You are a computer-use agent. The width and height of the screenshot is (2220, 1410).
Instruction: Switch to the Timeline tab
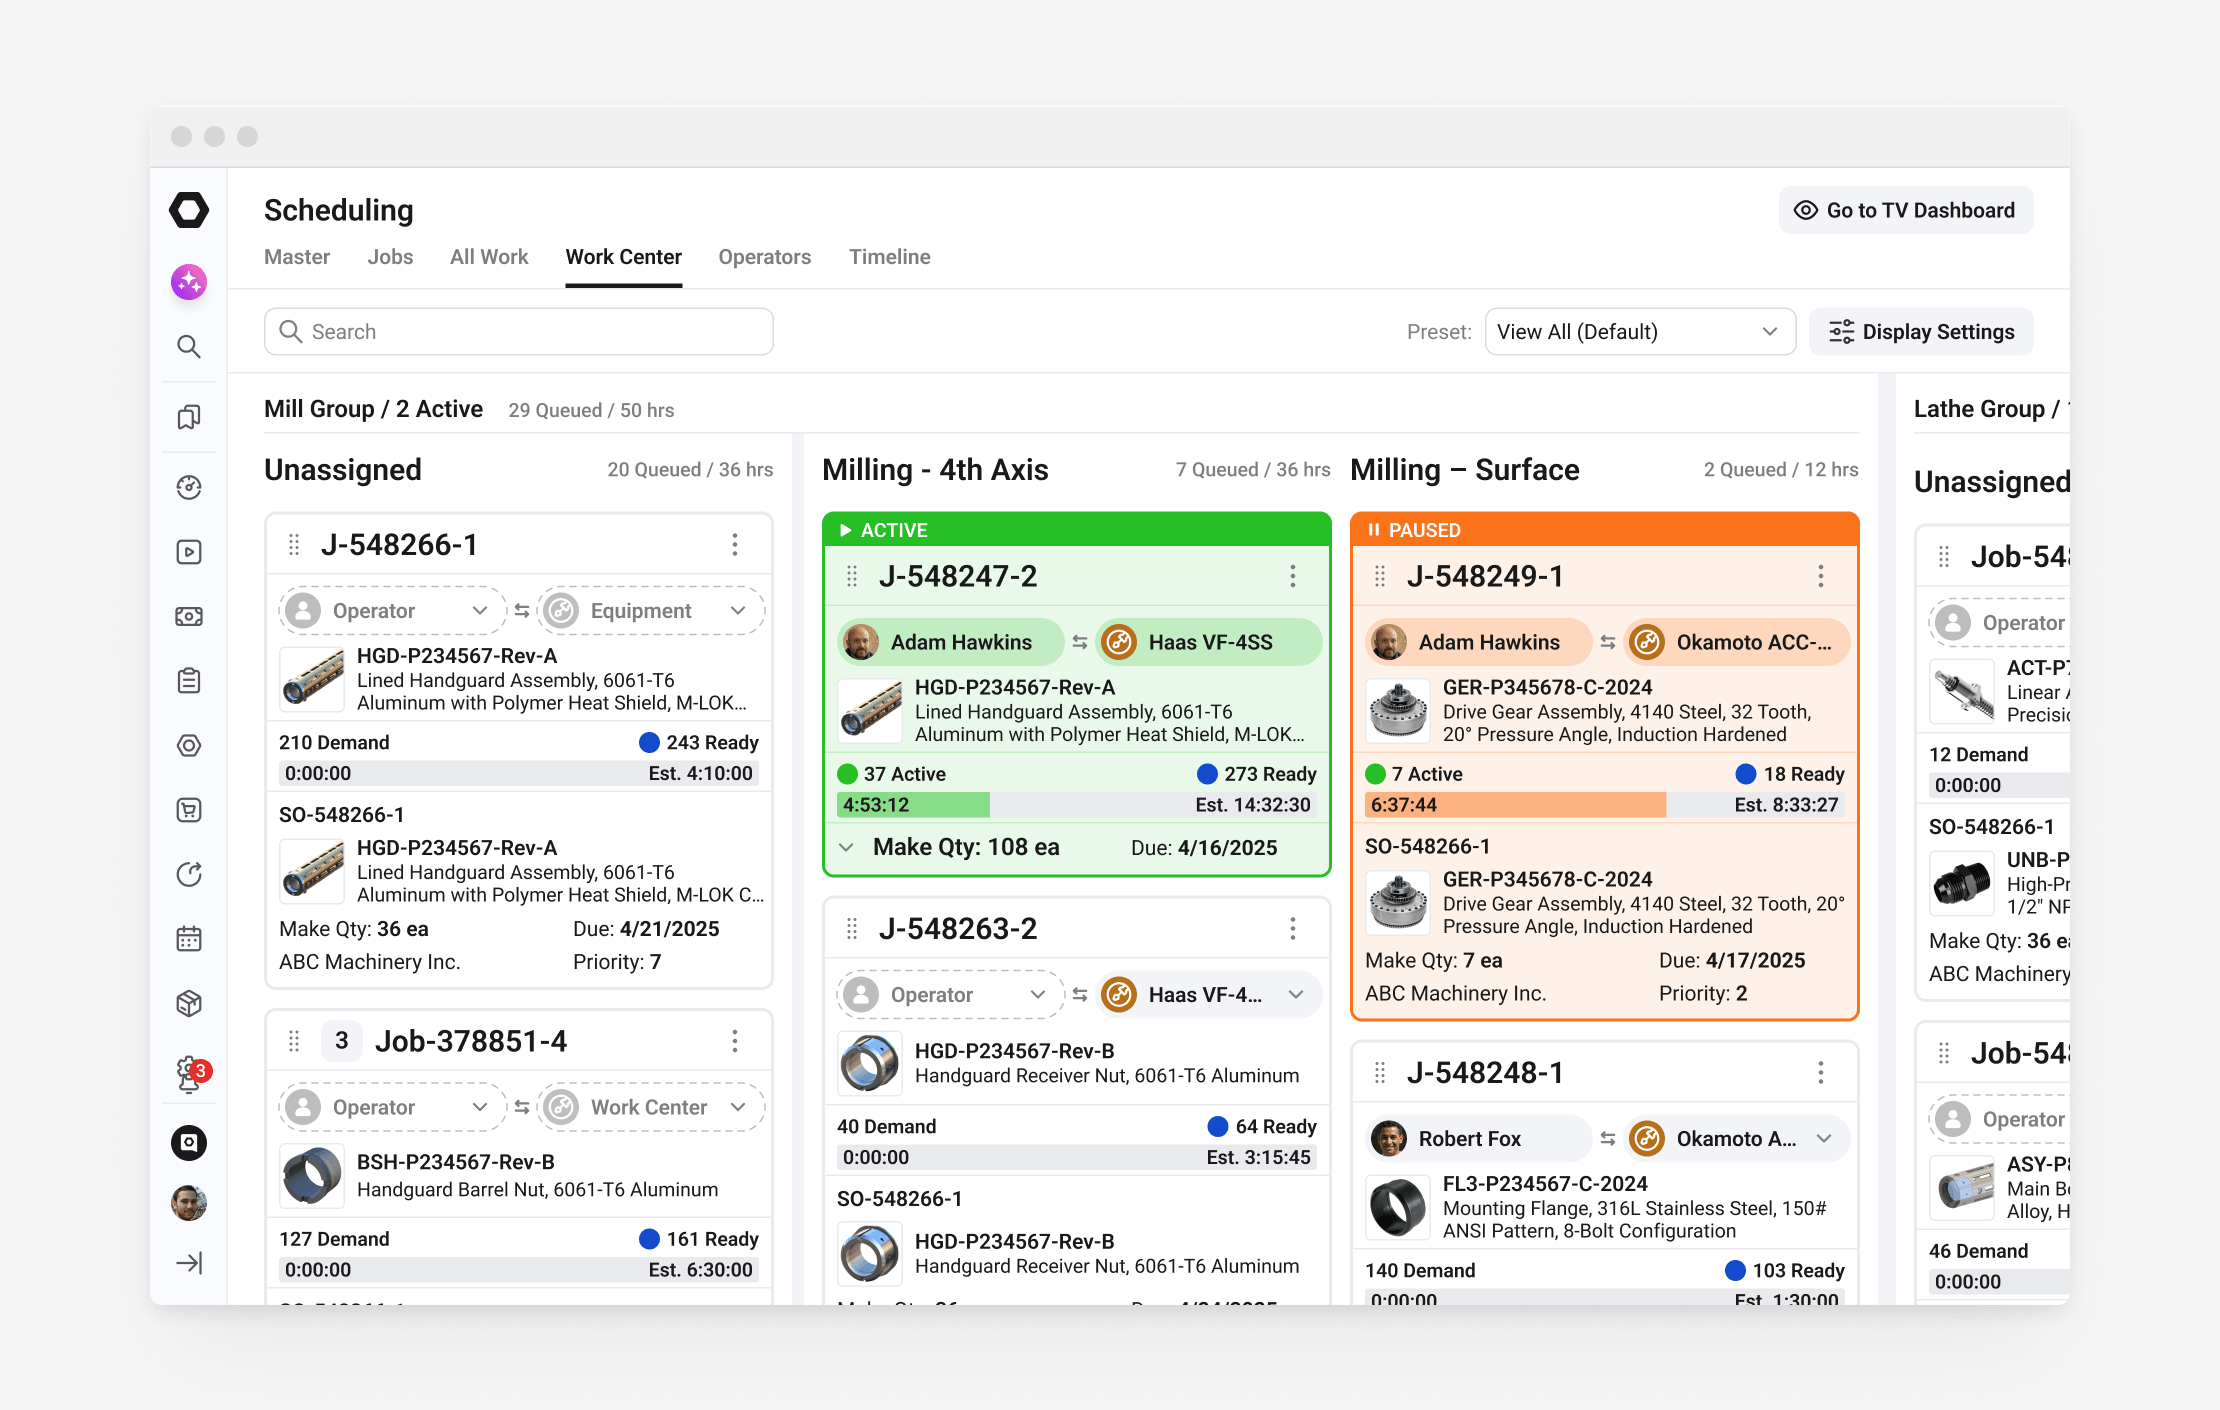[890, 257]
